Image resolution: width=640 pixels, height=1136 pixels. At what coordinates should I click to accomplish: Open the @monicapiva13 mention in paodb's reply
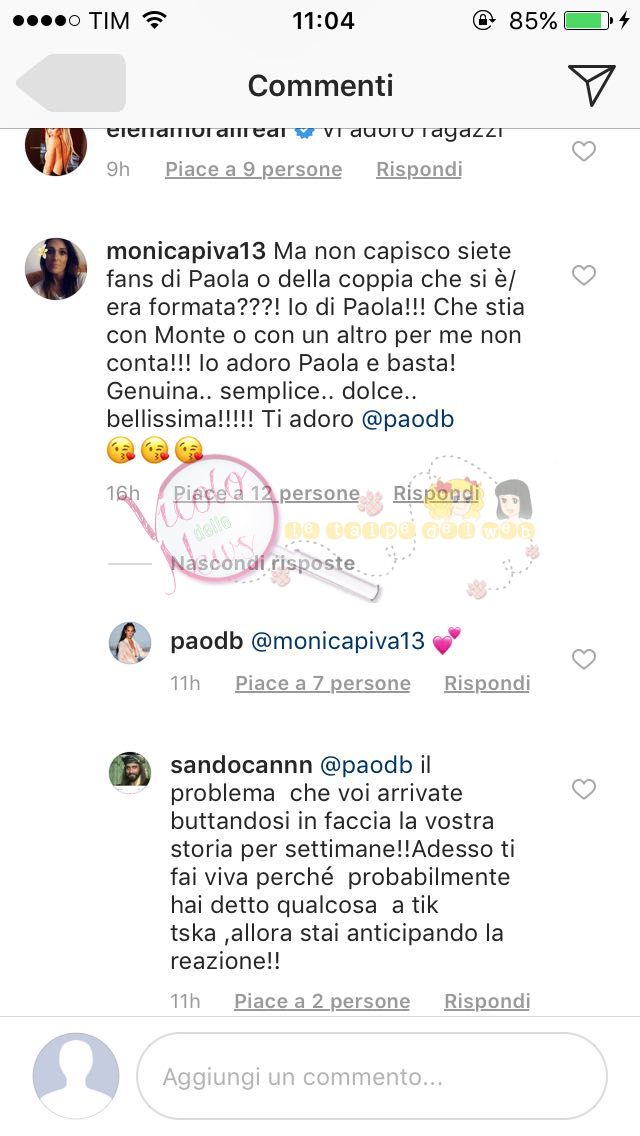point(338,641)
